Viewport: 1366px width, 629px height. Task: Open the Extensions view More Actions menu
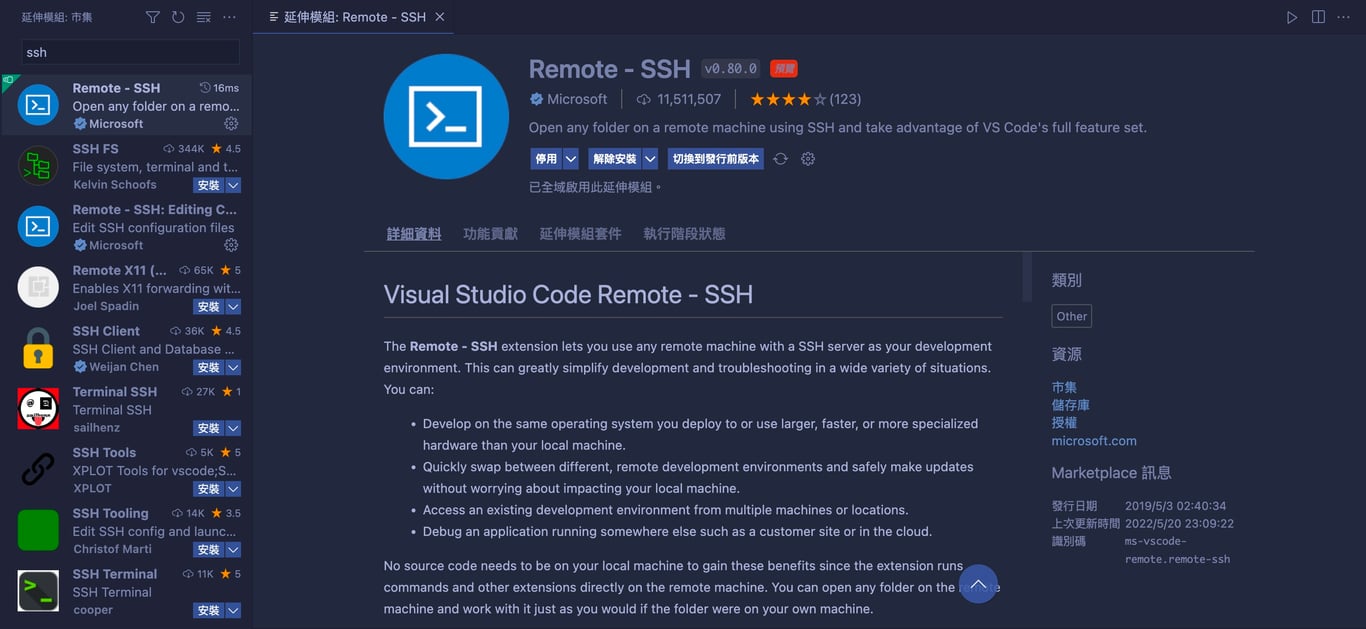(x=229, y=16)
